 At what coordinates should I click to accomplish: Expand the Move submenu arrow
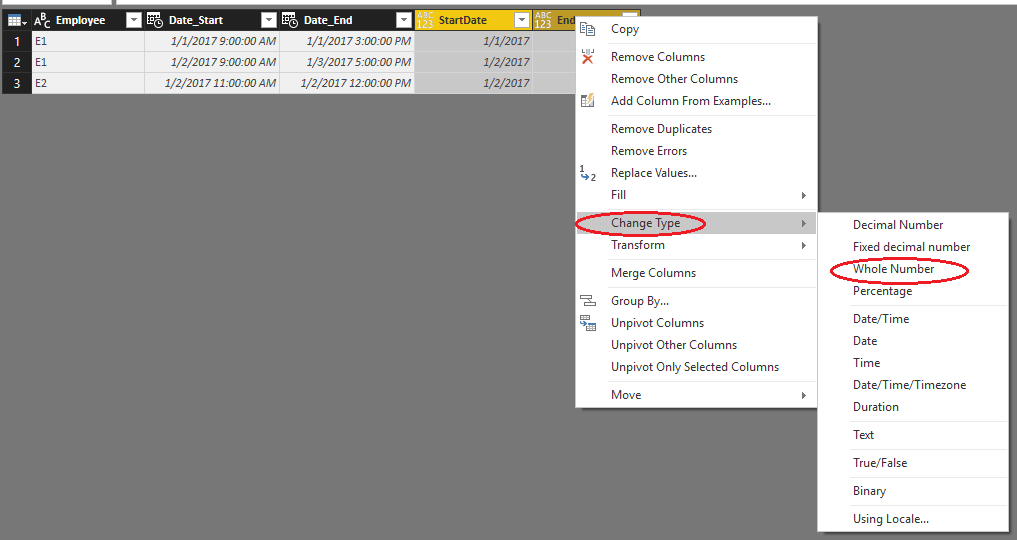pos(804,395)
